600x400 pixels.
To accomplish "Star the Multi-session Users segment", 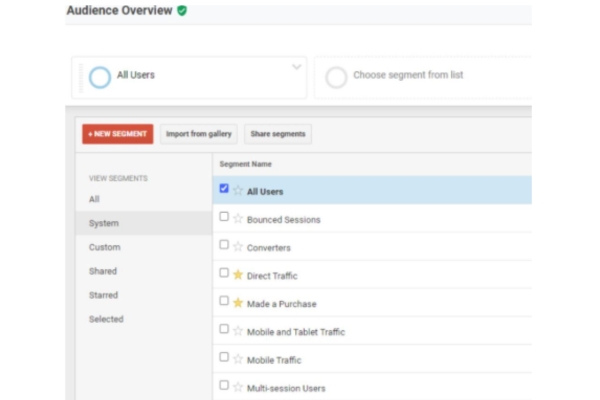I will click(x=238, y=386).
